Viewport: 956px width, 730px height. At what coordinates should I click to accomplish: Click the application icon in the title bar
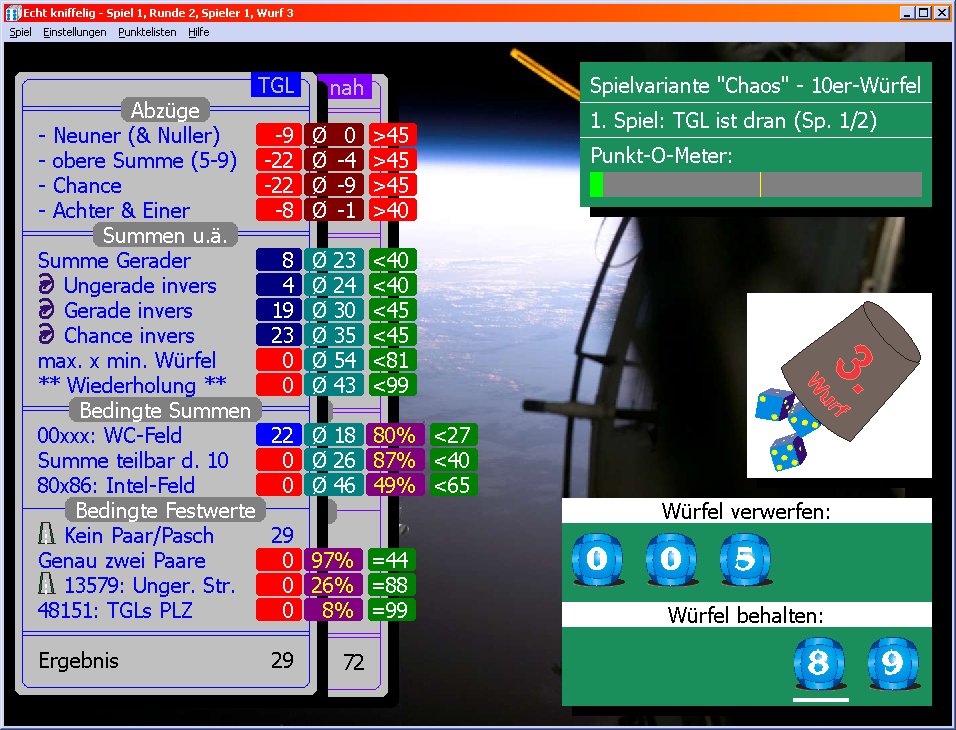pos(12,13)
